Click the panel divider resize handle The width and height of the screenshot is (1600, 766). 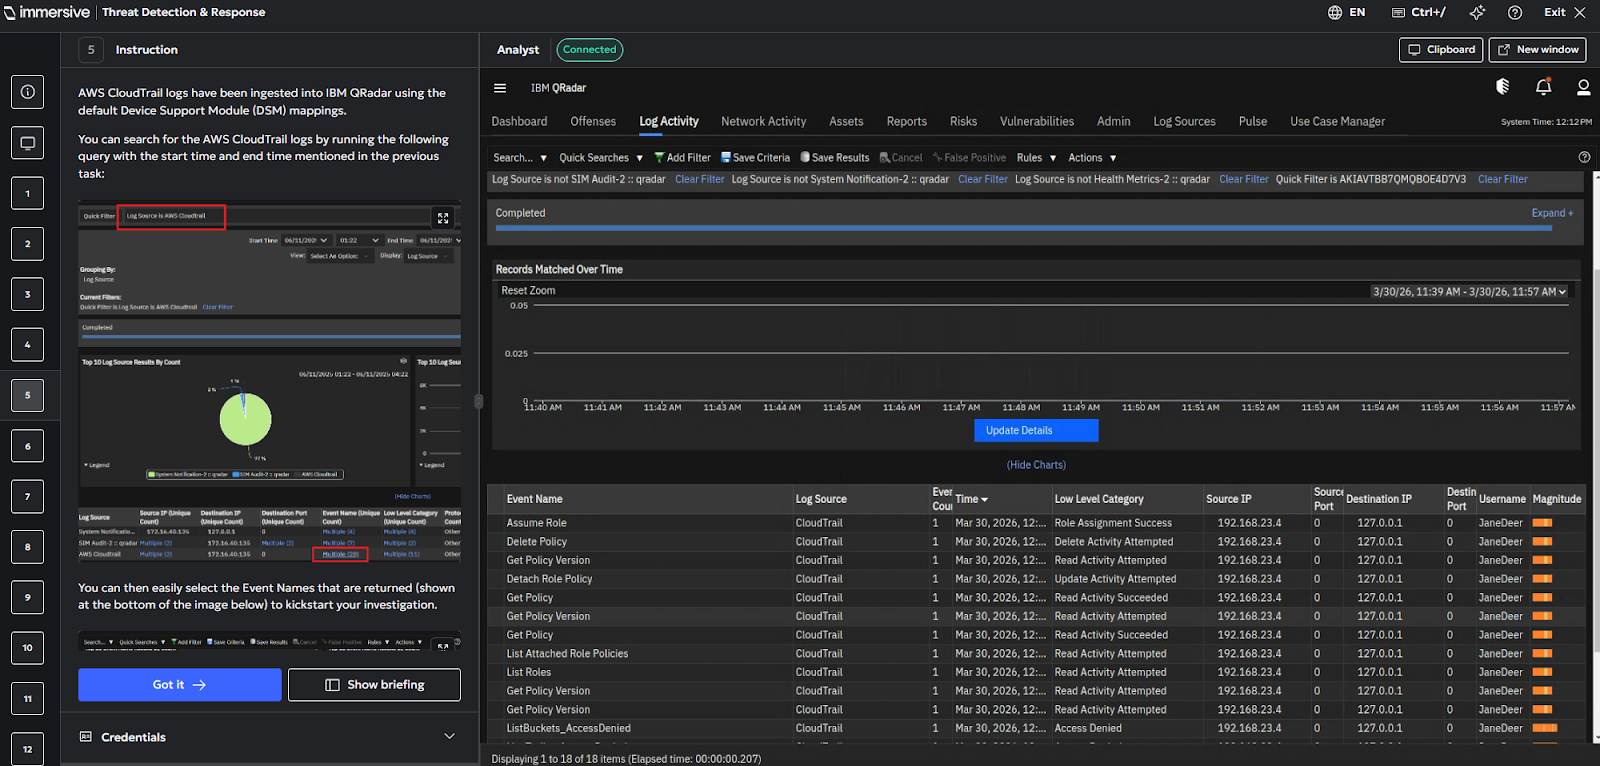click(x=478, y=401)
